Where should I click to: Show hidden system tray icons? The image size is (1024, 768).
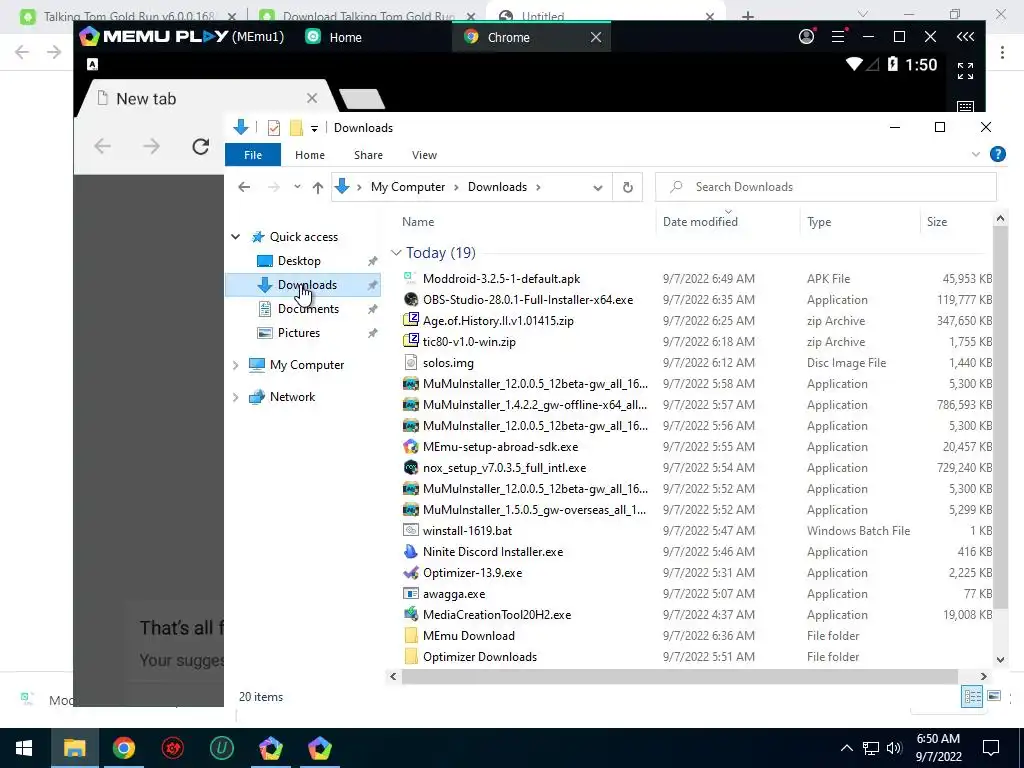[x=846, y=748]
